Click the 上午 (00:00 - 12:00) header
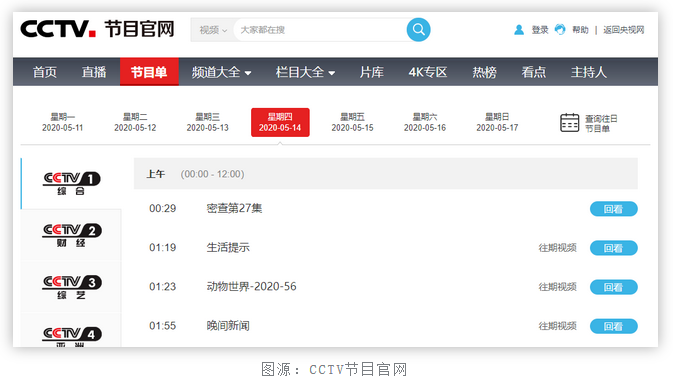673x389 pixels. (x=385, y=173)
